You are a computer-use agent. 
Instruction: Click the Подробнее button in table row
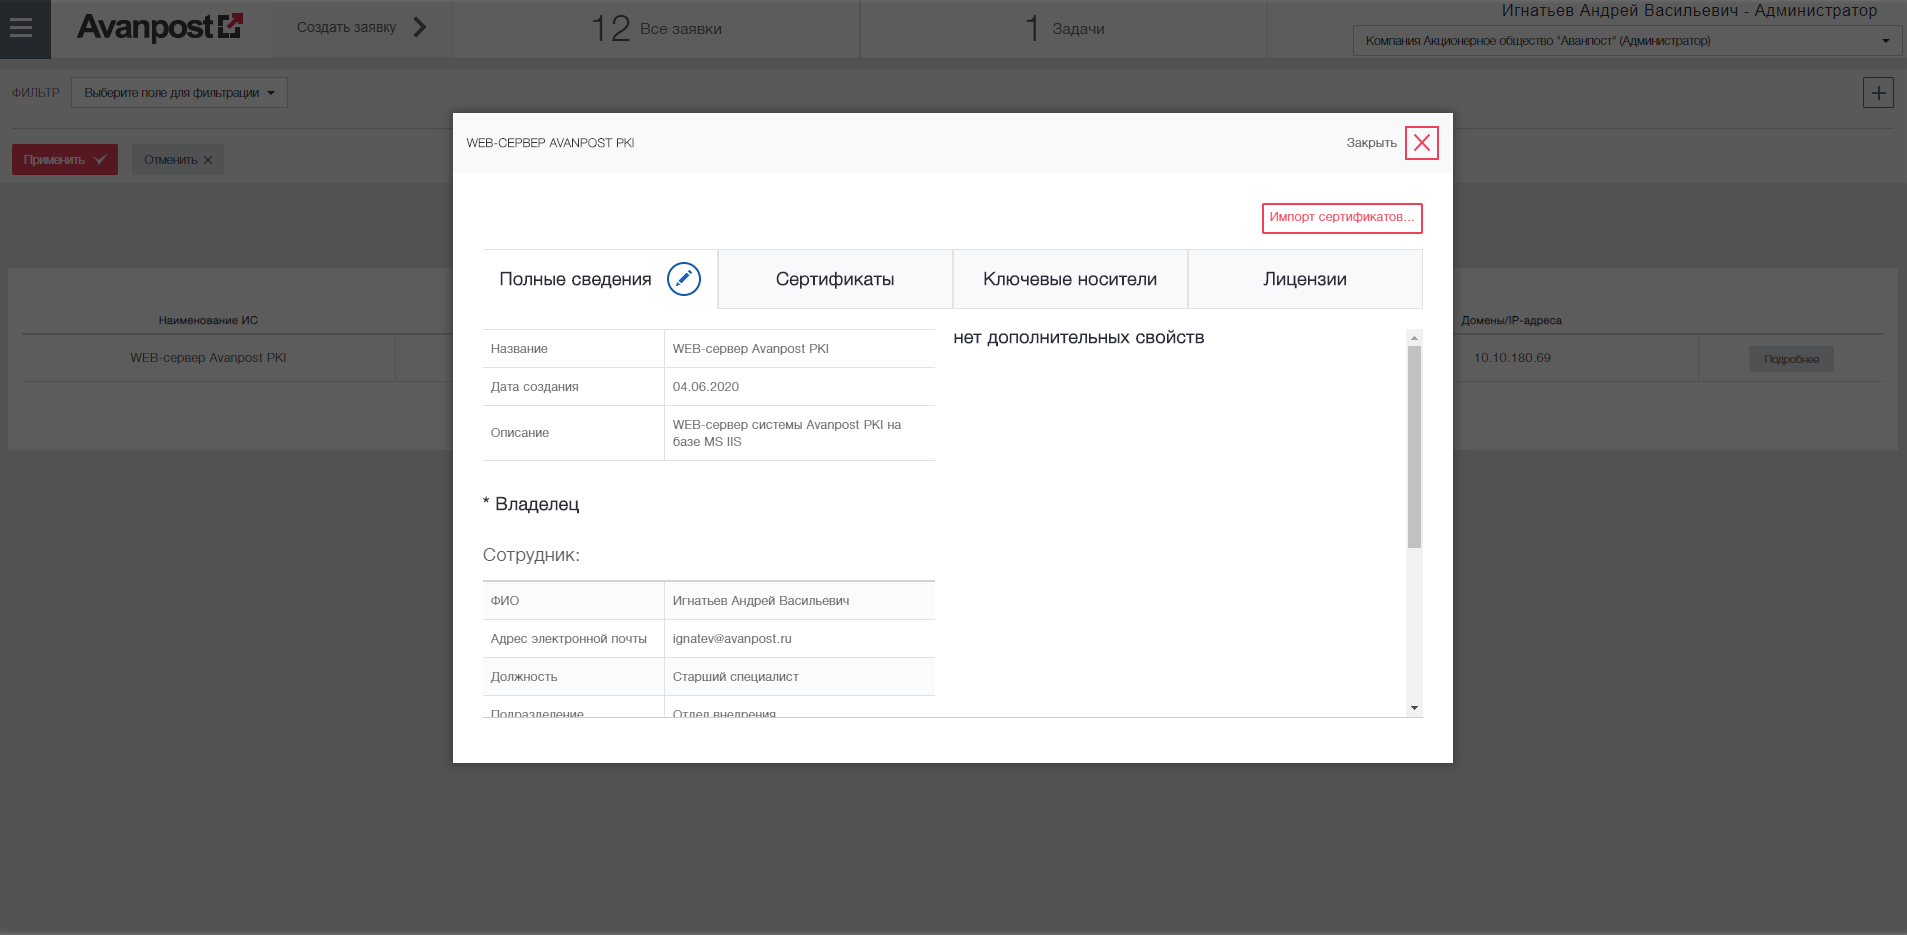coord(1791,359)
